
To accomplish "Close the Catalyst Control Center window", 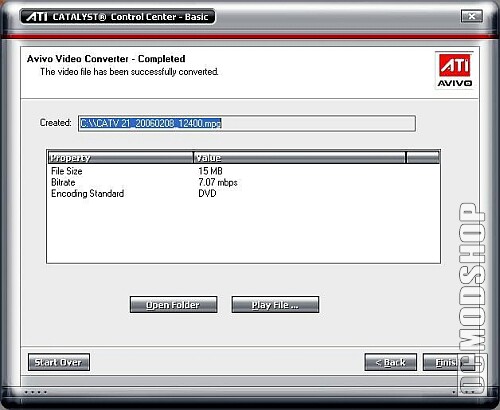I will click(472, 16).
